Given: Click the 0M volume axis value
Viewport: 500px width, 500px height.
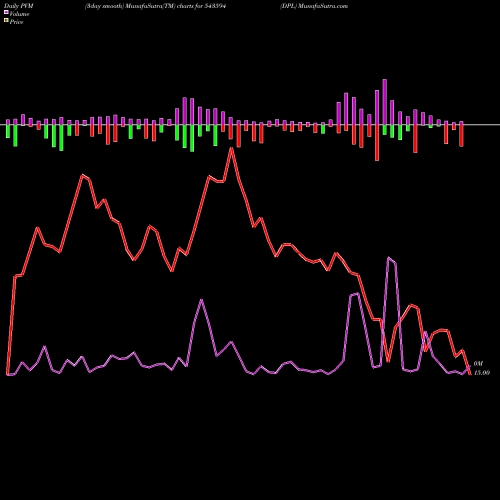Looking at the screenshot, I should 478,364.
